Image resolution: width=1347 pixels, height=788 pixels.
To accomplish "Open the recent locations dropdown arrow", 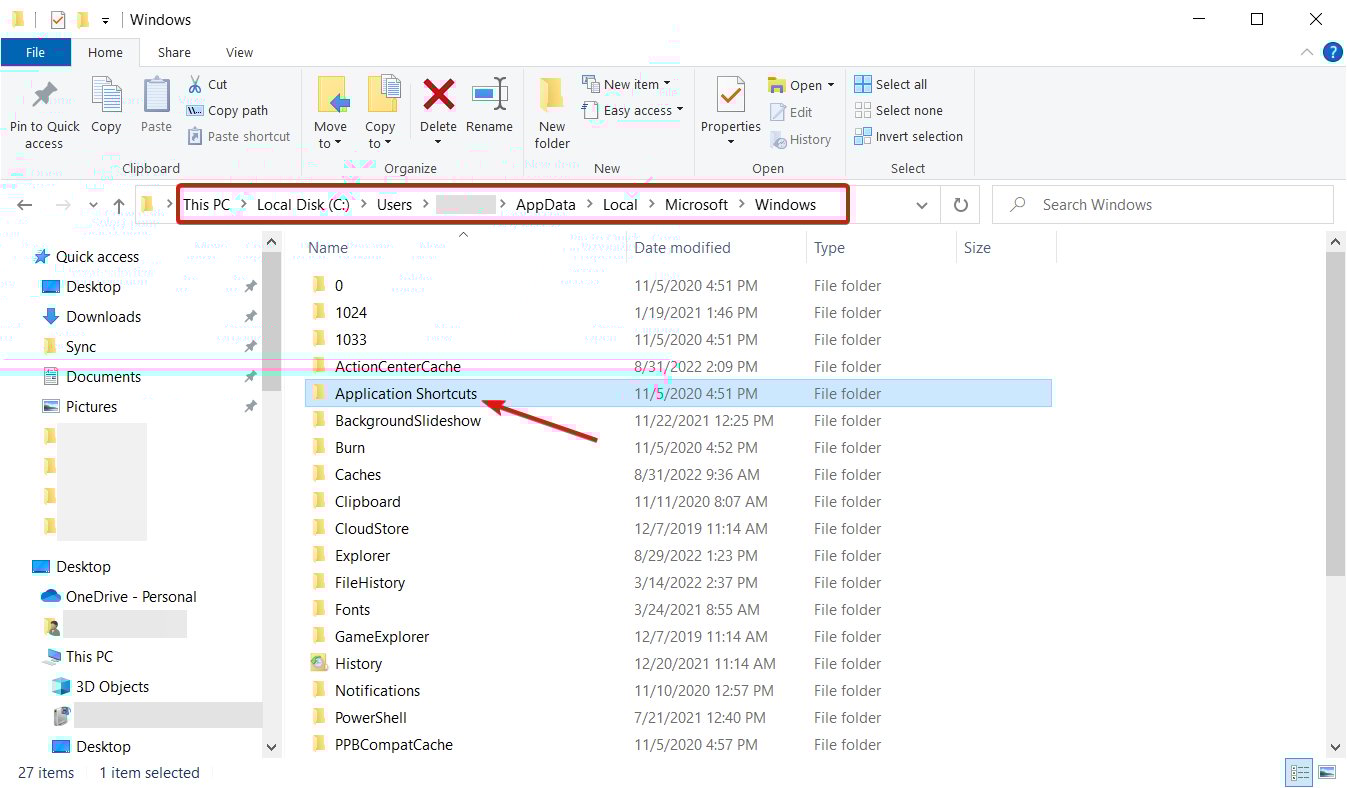I will point(93,205).
